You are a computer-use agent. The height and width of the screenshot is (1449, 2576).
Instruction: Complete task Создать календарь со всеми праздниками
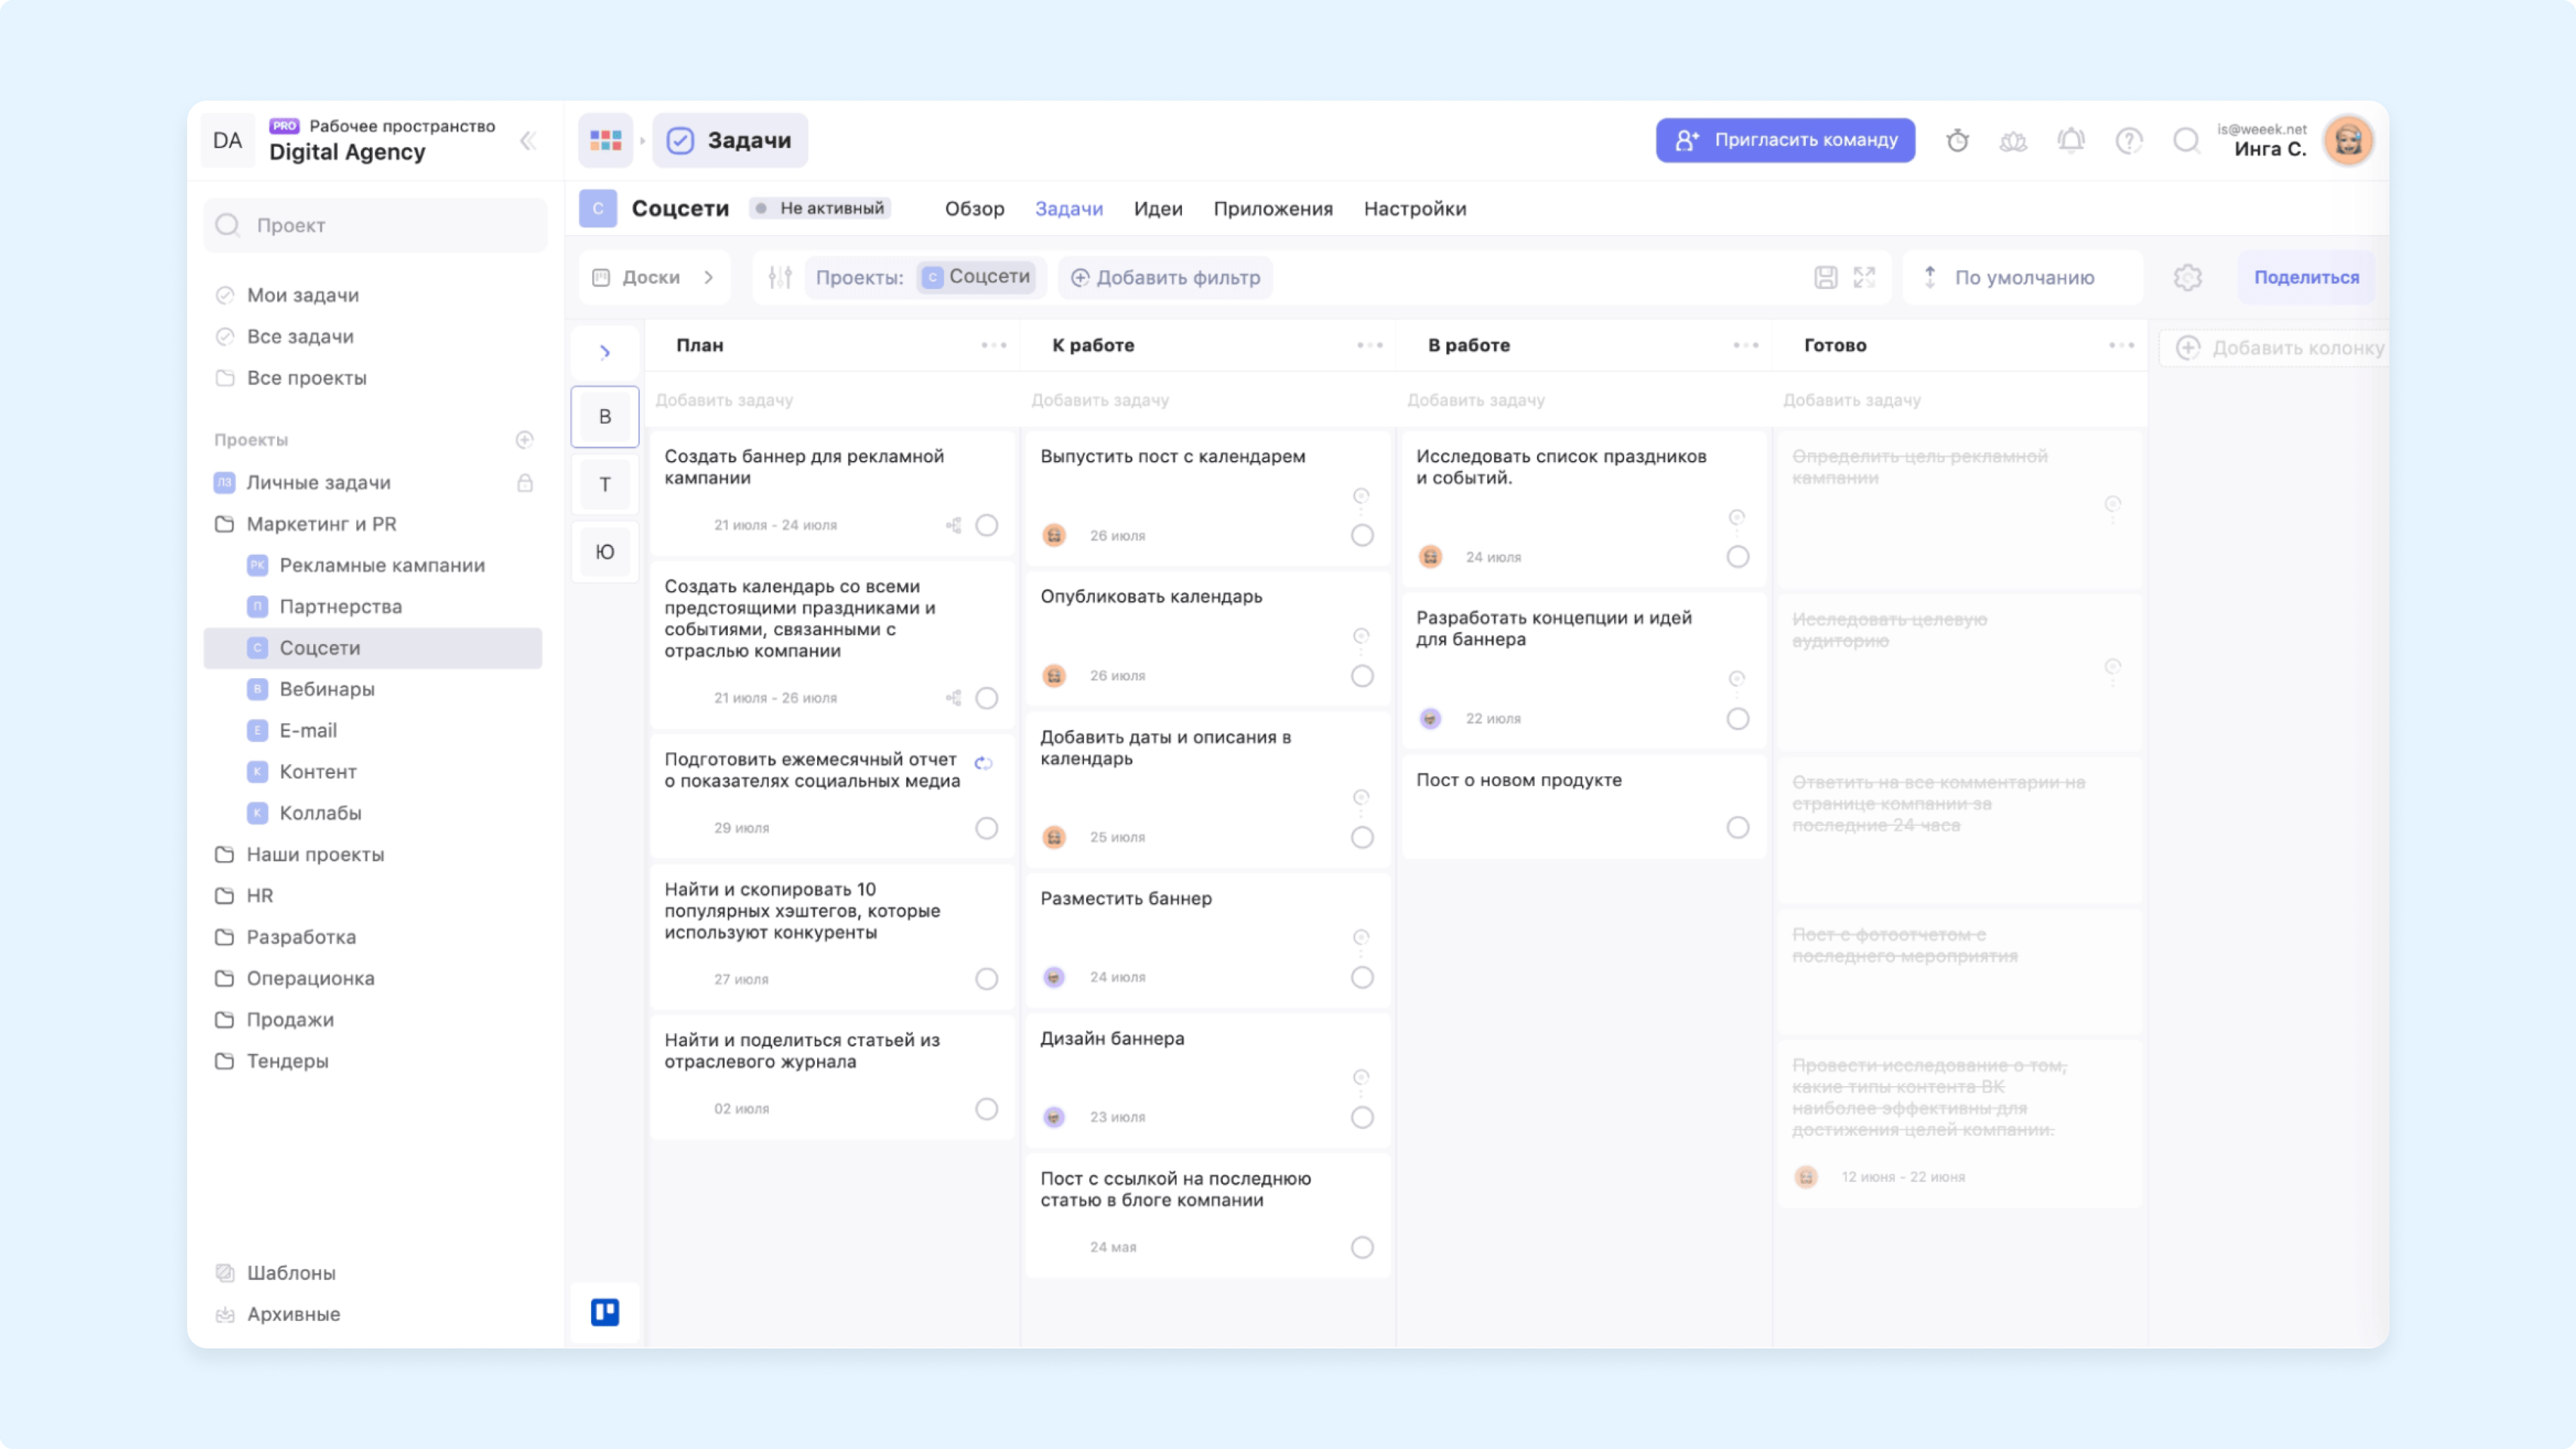click(986, 698)
